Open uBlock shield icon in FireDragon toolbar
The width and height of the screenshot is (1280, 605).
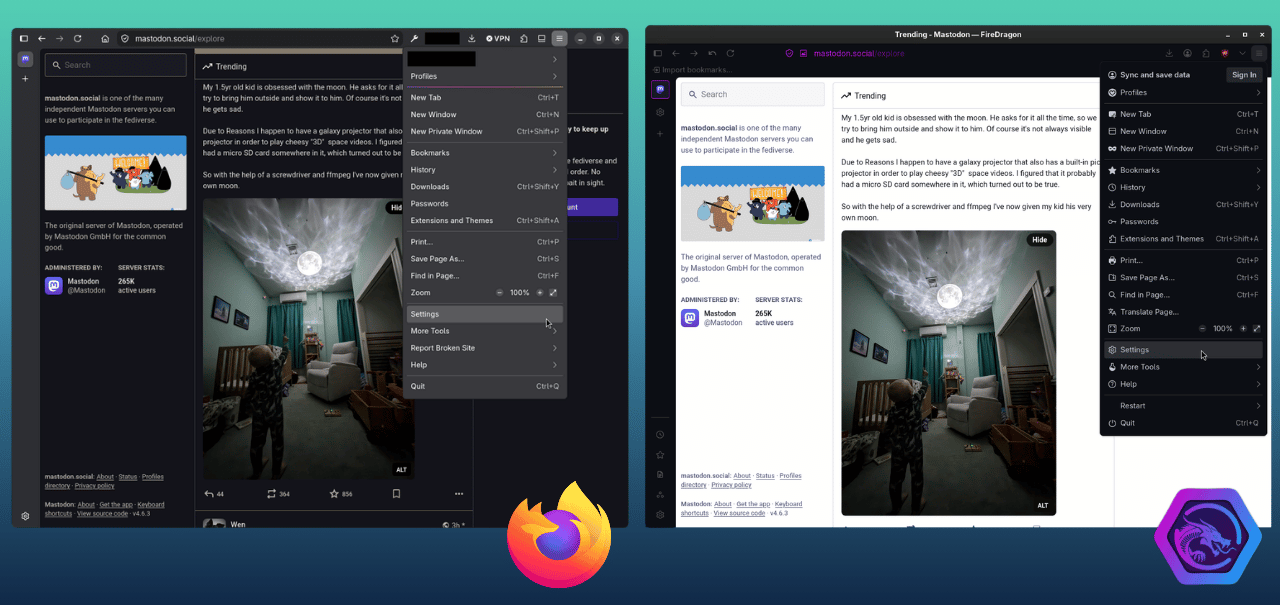tap(1225, 53)
